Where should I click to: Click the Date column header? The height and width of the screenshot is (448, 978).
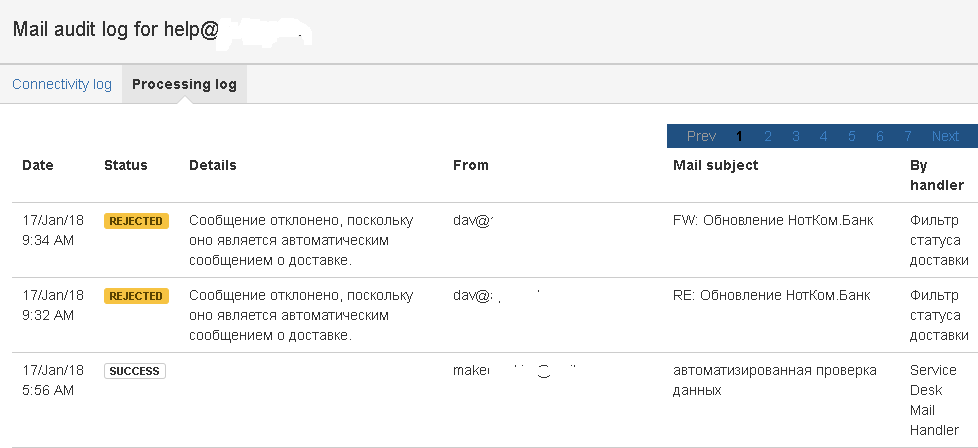coord(38,165)
